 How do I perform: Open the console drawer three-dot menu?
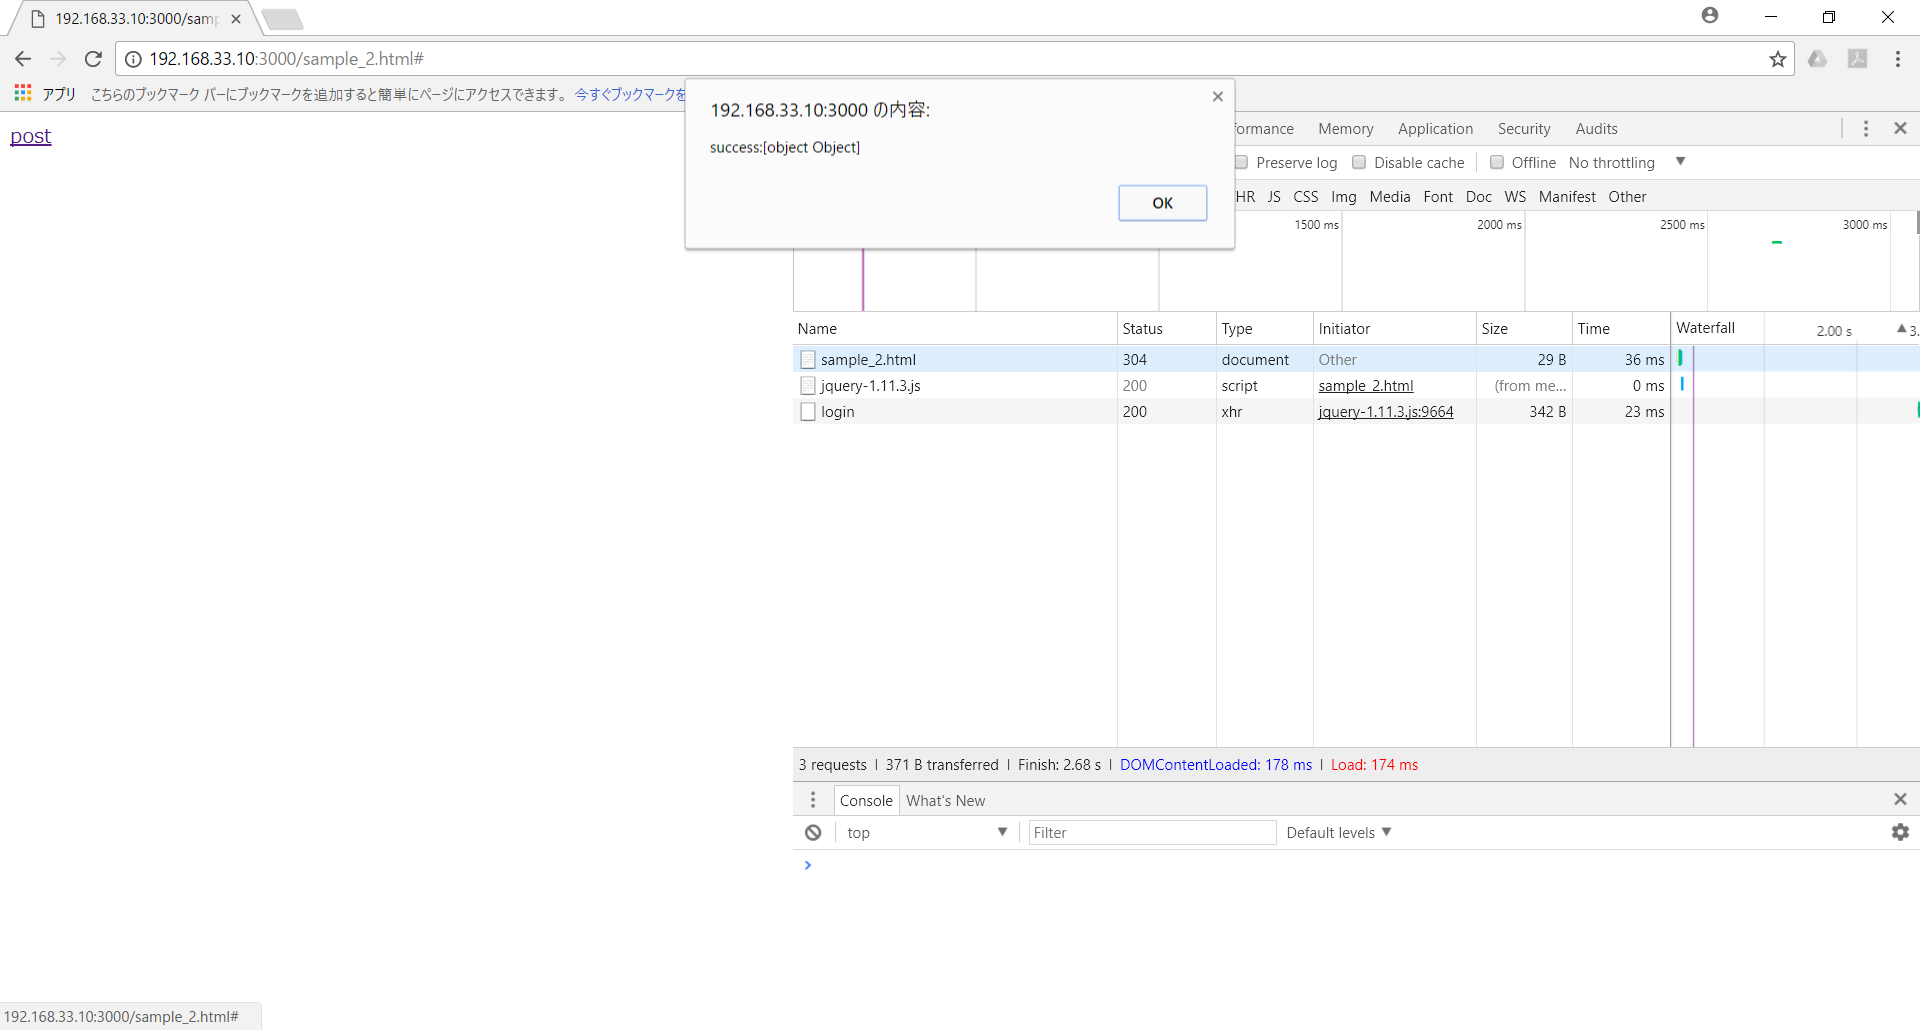[813, 800]
